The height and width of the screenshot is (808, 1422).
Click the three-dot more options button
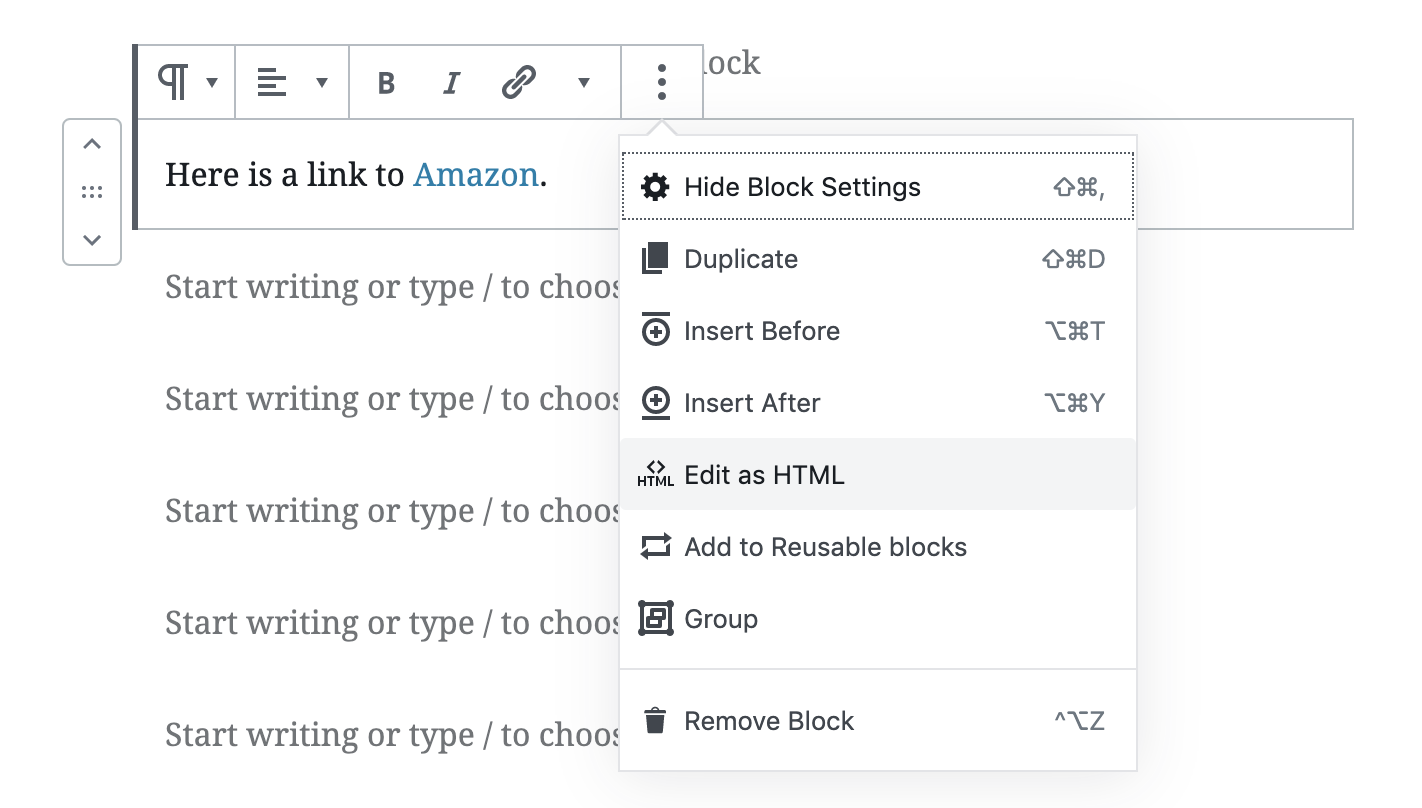click(661, 82)
